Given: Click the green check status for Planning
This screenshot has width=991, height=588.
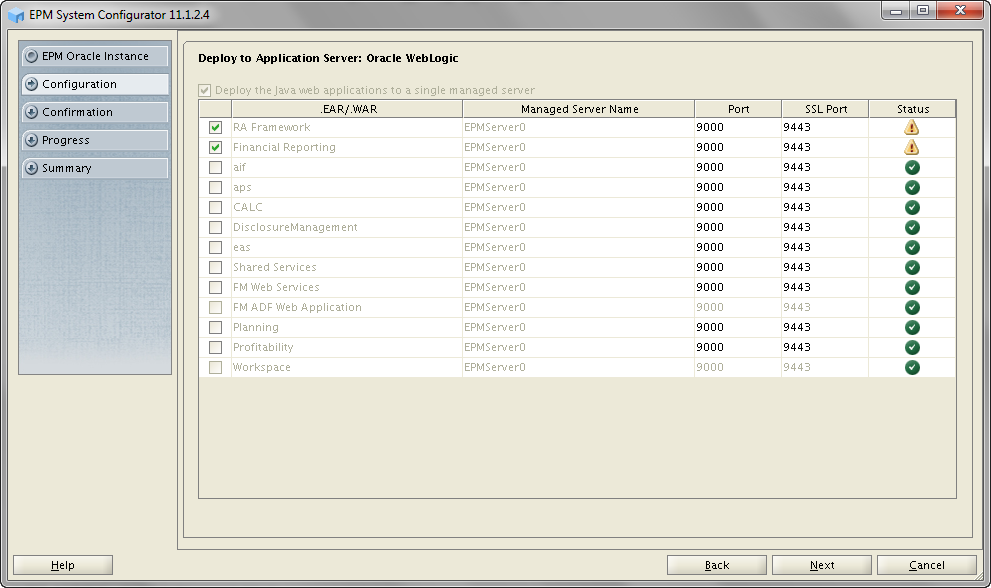Looking at the screenshot, I should pyautogui.click(x=912, y=328).
